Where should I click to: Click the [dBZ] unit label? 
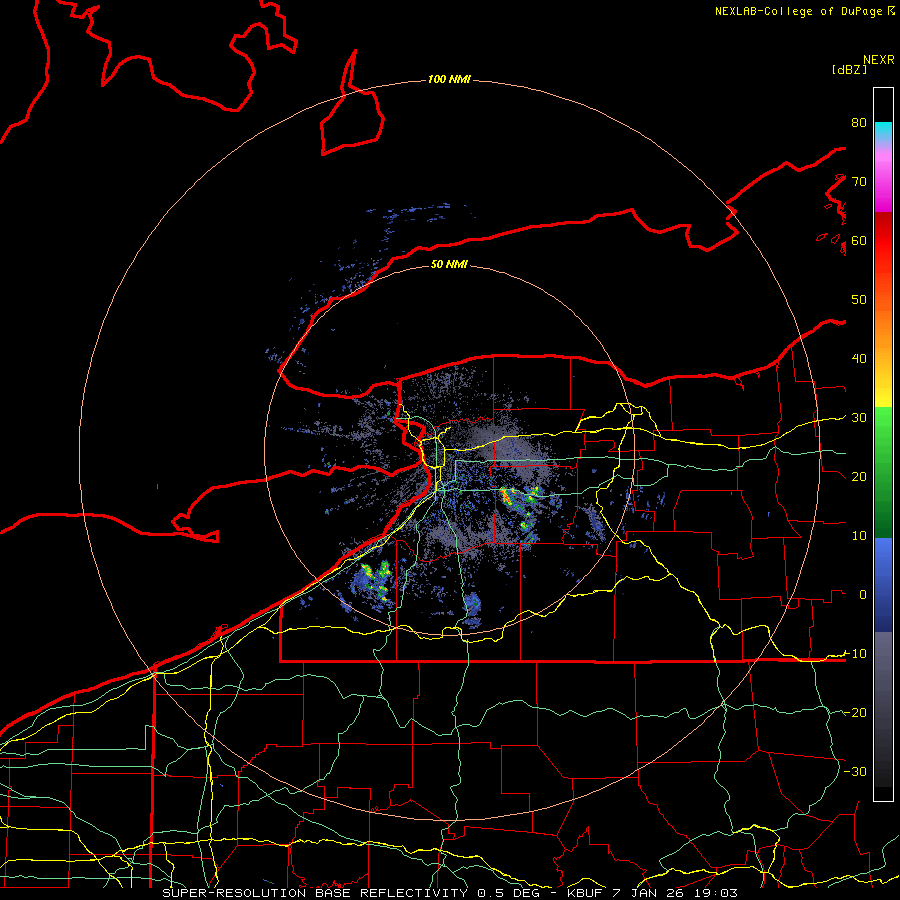[849, 69]
